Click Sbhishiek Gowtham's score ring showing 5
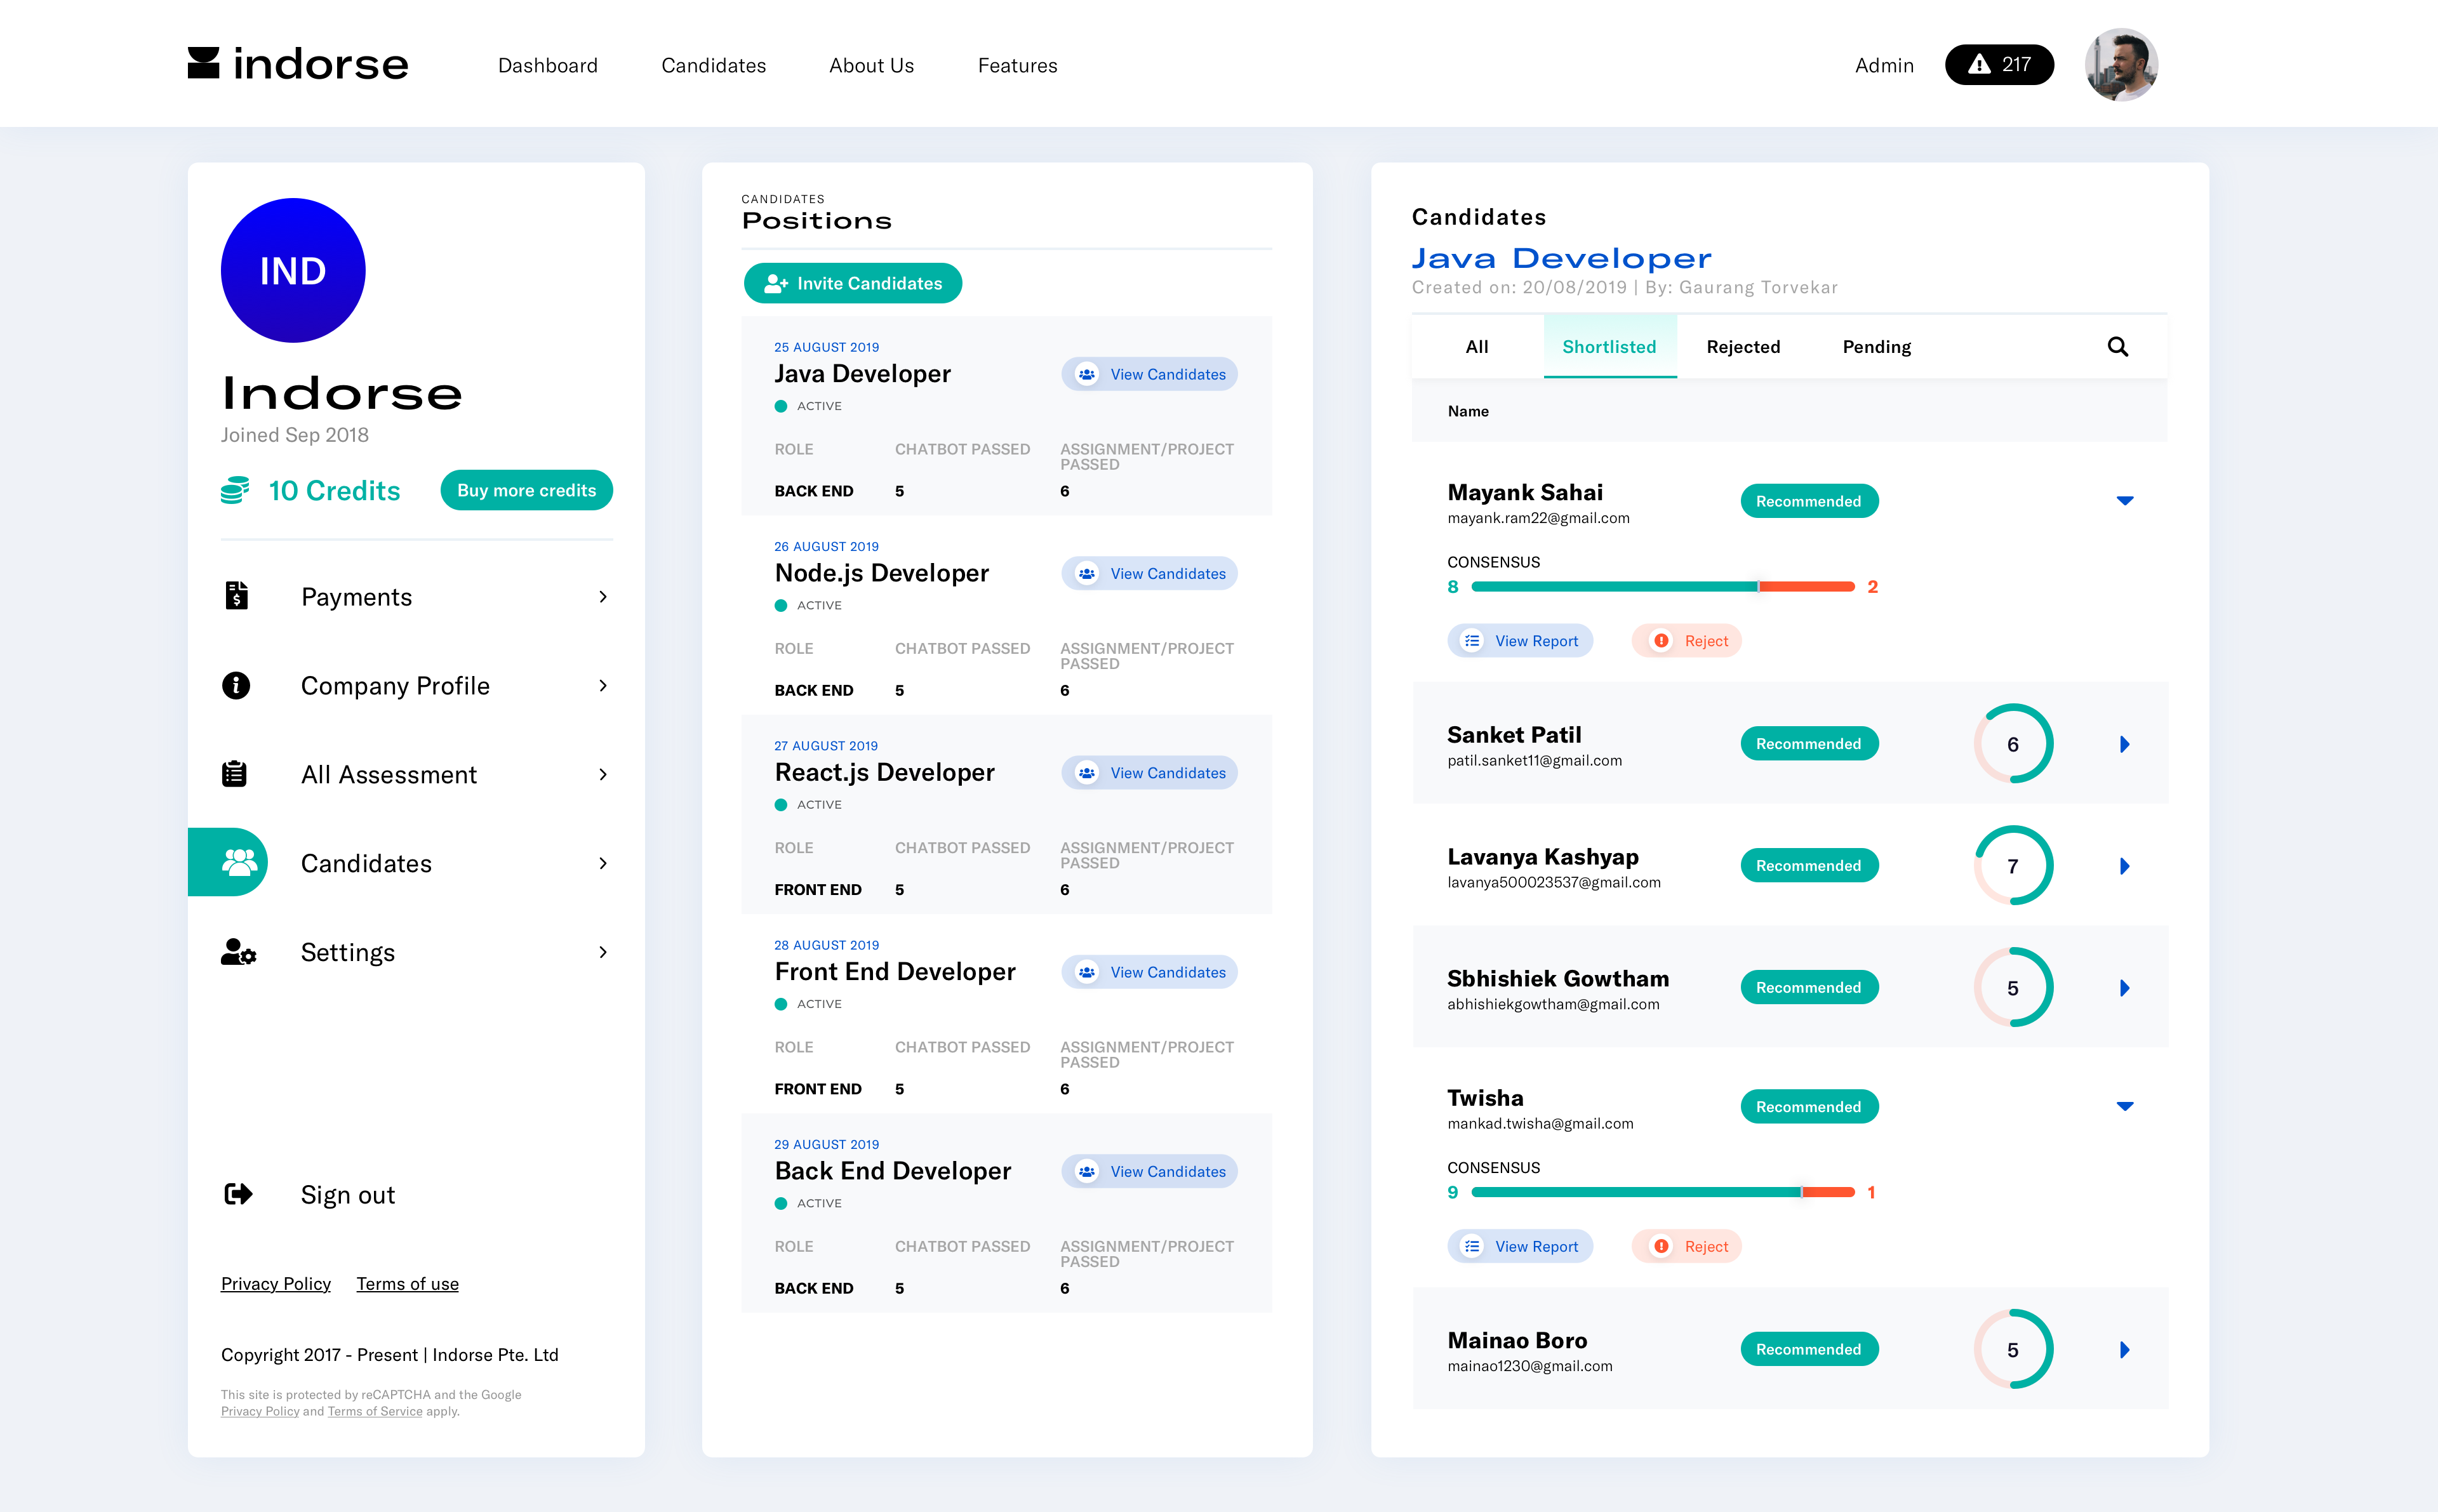Viewport: 2438px width, 1512px height. [x=2013, y=988]
